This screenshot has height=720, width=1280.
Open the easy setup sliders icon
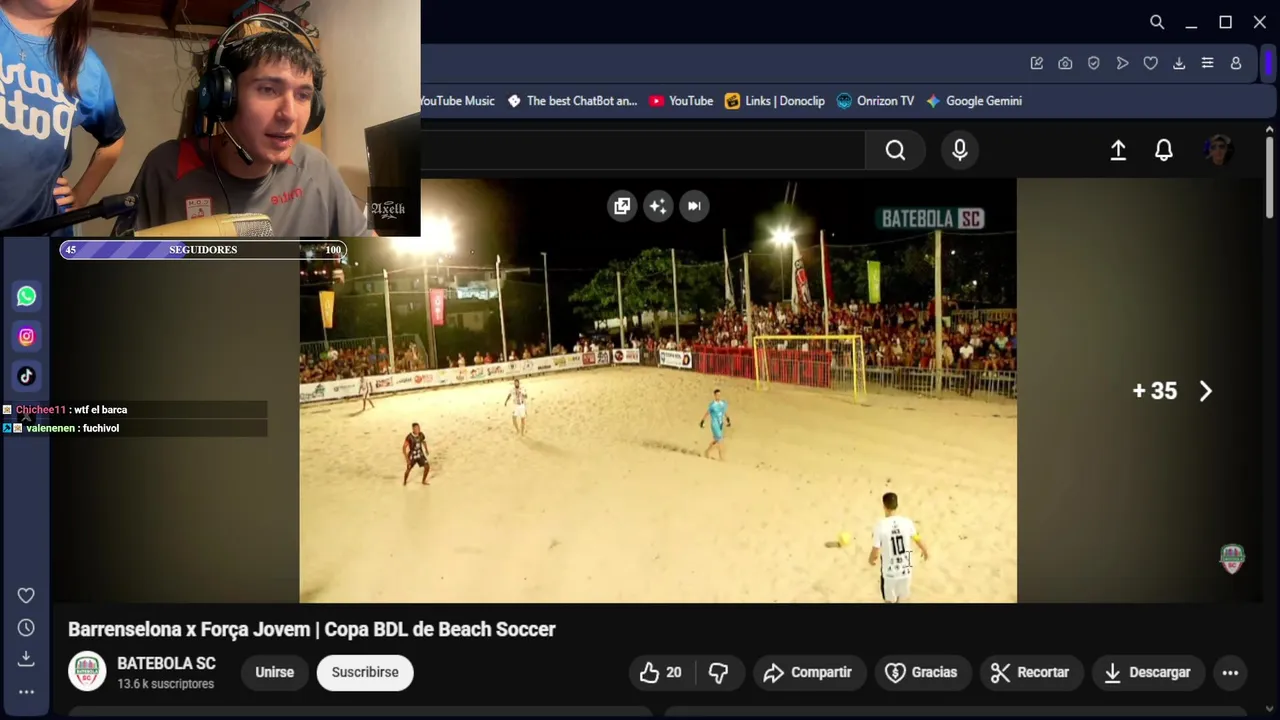pos(1207,63)
